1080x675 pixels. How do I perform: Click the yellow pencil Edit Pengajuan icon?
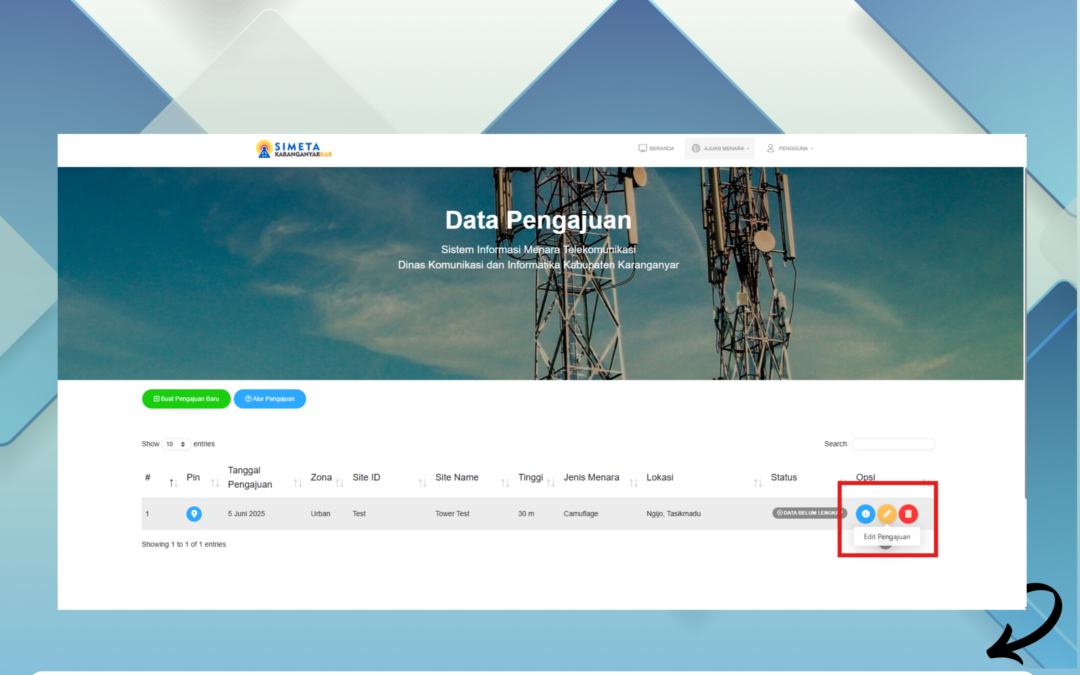886,514
